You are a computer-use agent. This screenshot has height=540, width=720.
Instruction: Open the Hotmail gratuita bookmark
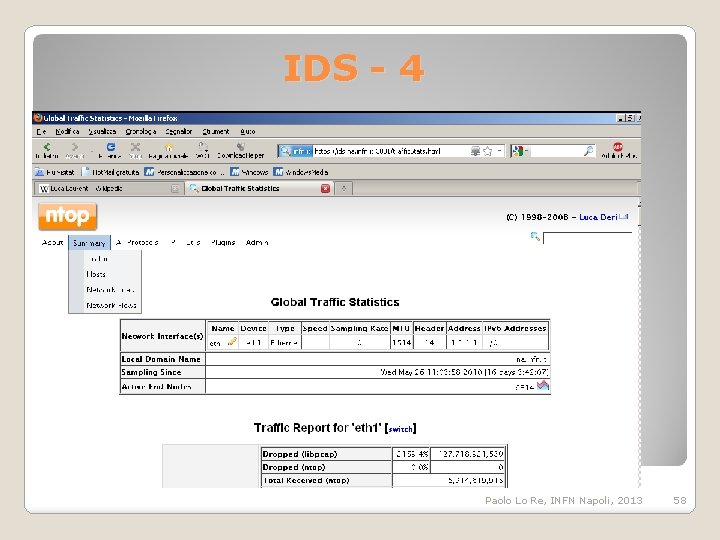pos(111,172)
